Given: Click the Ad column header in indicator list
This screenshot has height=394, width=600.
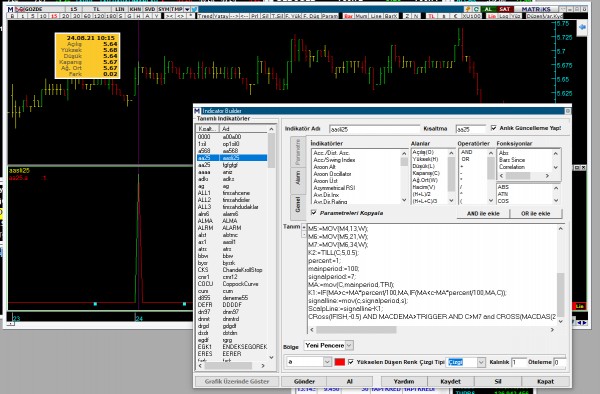Looking at the screenshot, I should (x=244, y=129).
